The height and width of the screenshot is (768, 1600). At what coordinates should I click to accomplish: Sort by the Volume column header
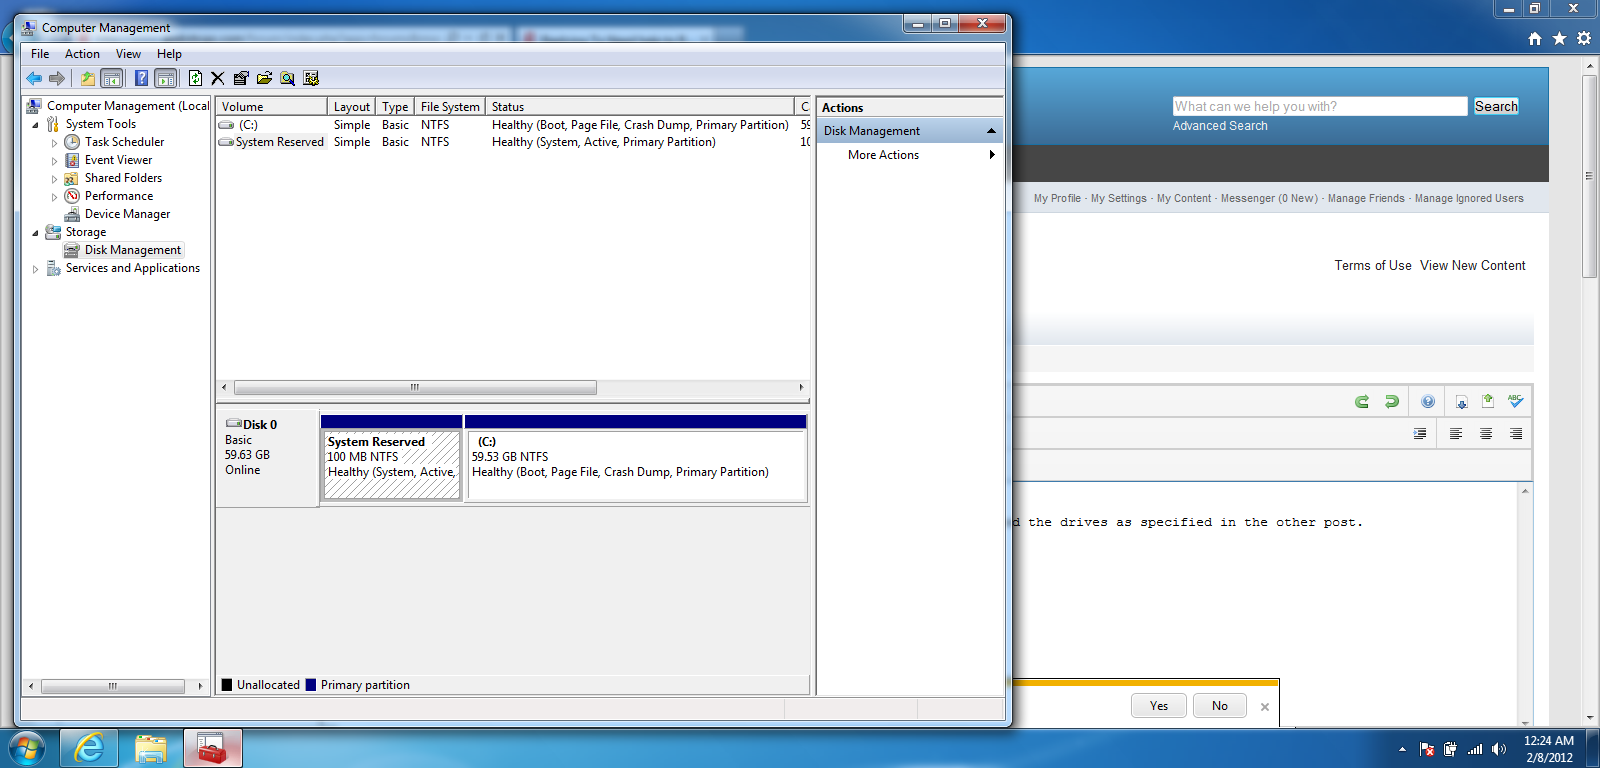pos(272,106)
